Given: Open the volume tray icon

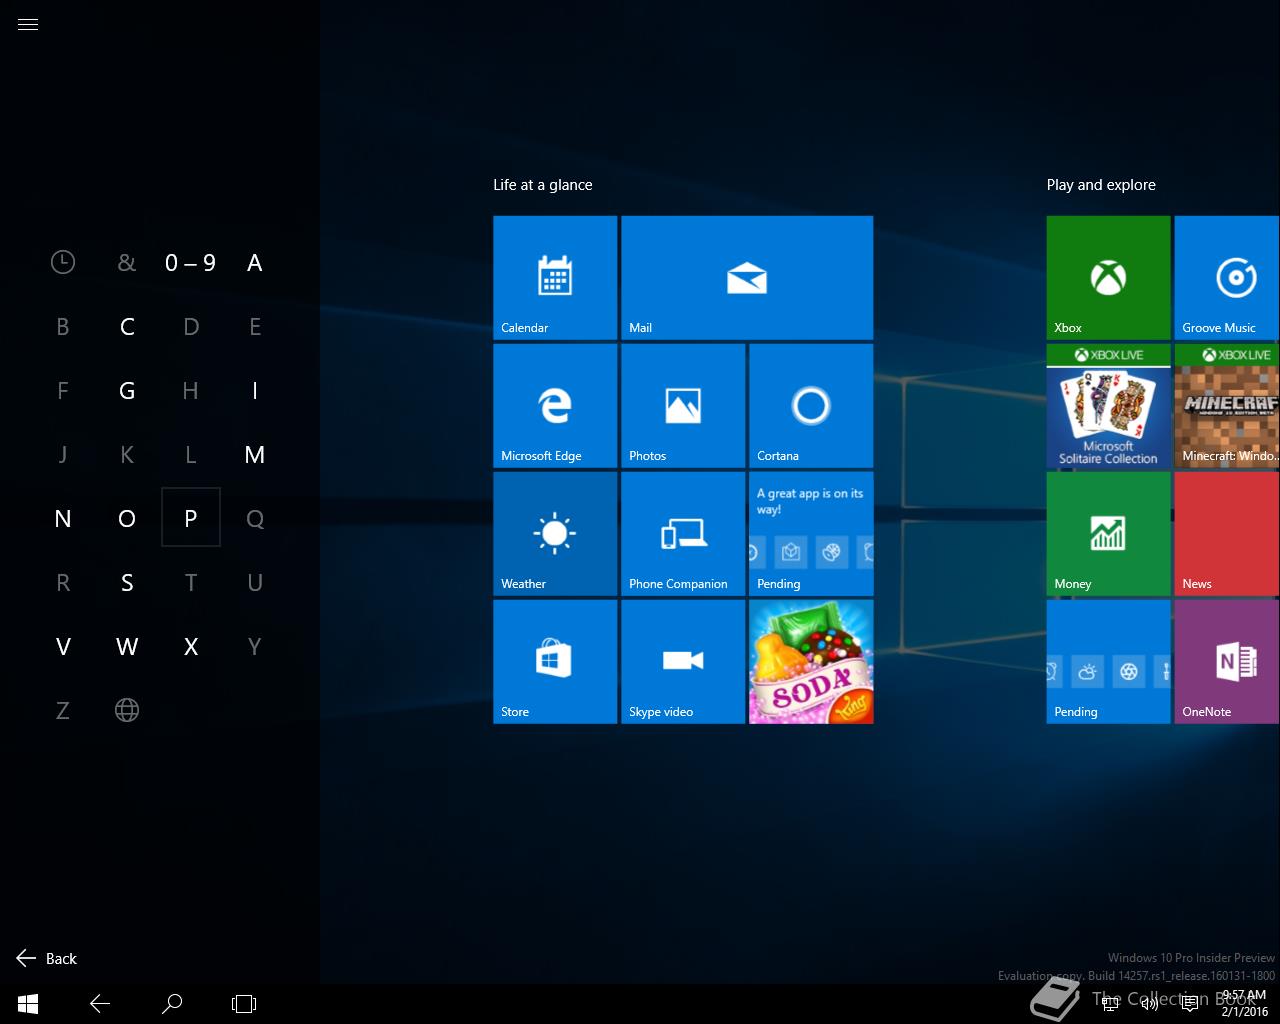Looking at the screenshot, I should [x=1150, y=1004].
